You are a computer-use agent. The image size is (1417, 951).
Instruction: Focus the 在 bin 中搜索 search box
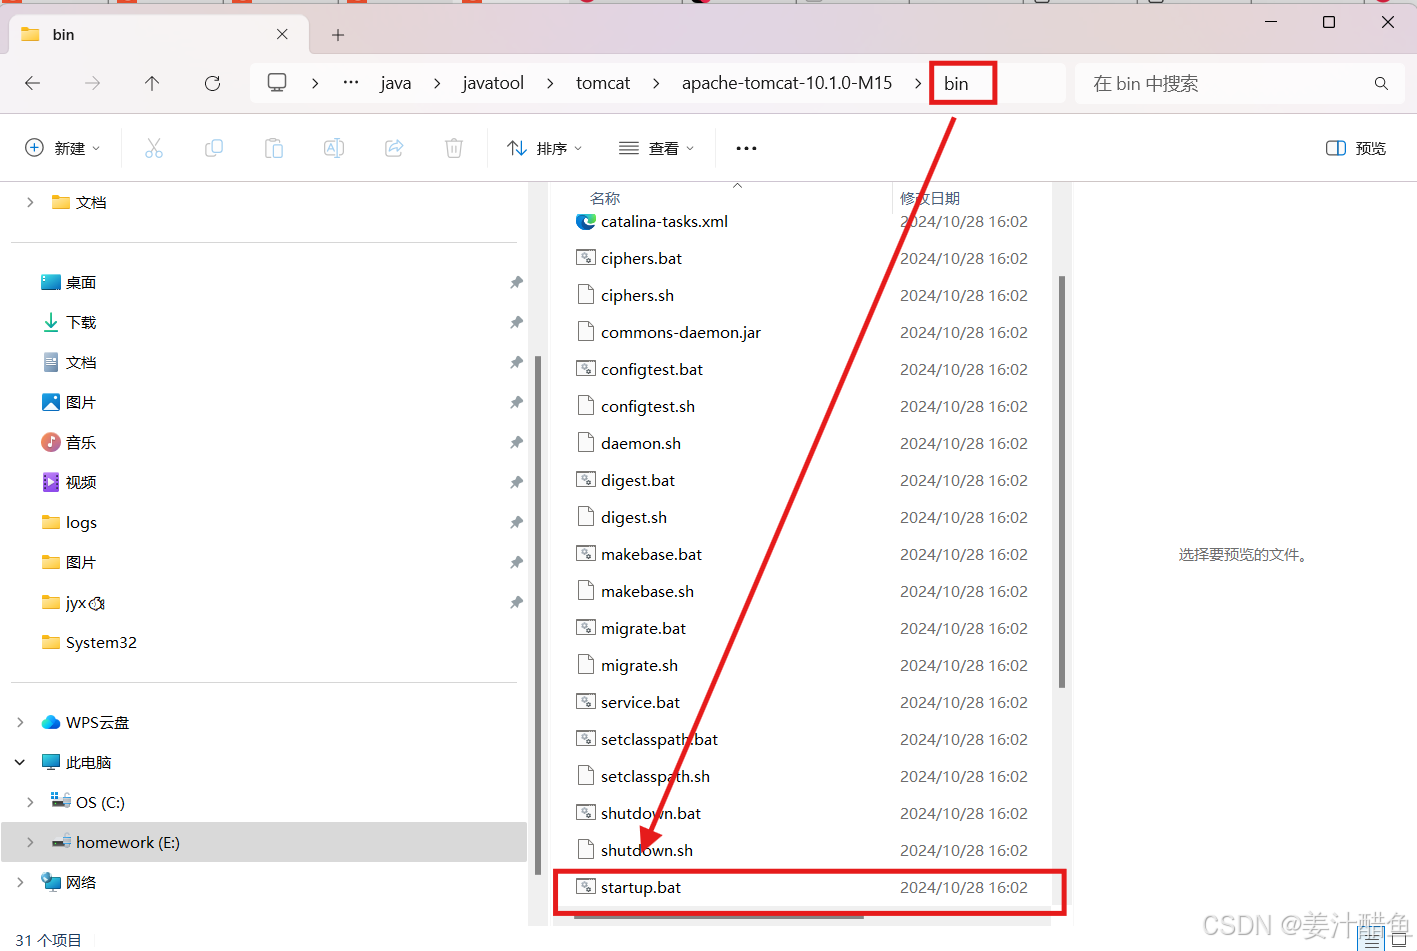click(x=1240, y=84)
